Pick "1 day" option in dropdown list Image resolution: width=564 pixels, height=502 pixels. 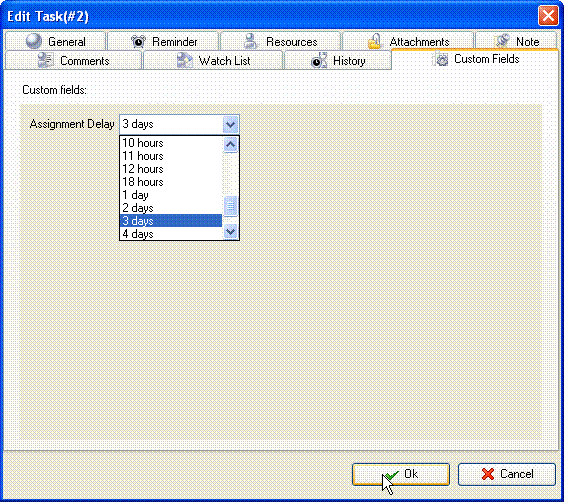point(171,195)
